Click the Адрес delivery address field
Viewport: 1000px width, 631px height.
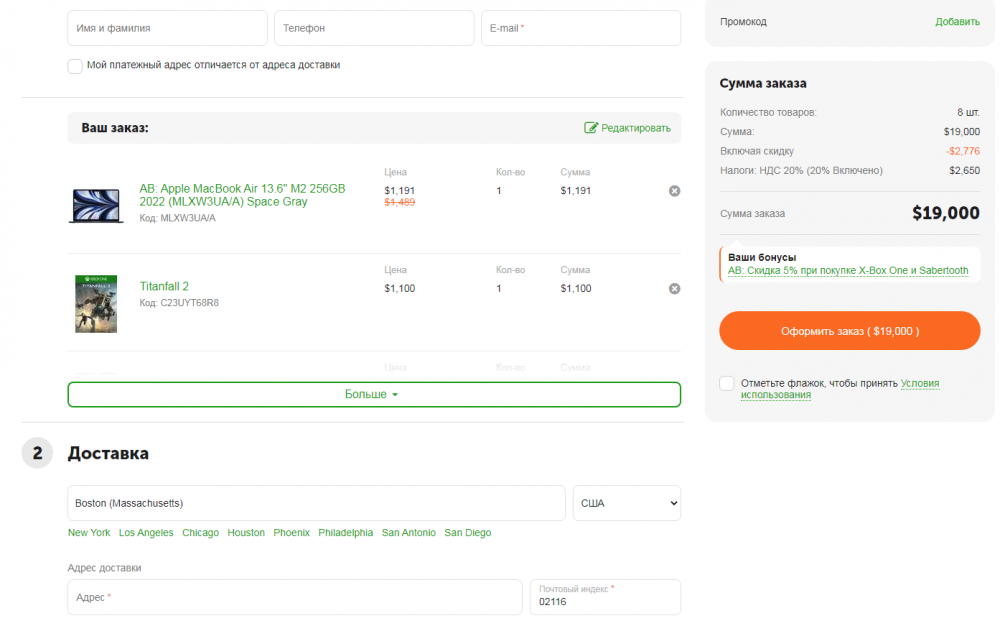(294, 597)
